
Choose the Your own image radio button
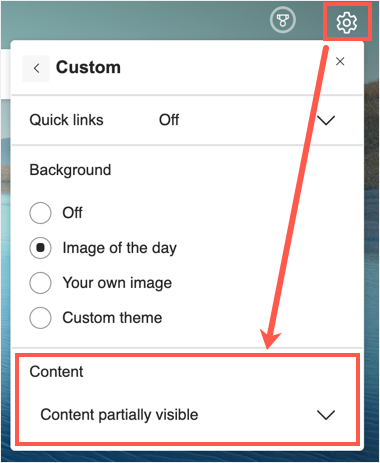pyautogui.click(x=40, y=283)
